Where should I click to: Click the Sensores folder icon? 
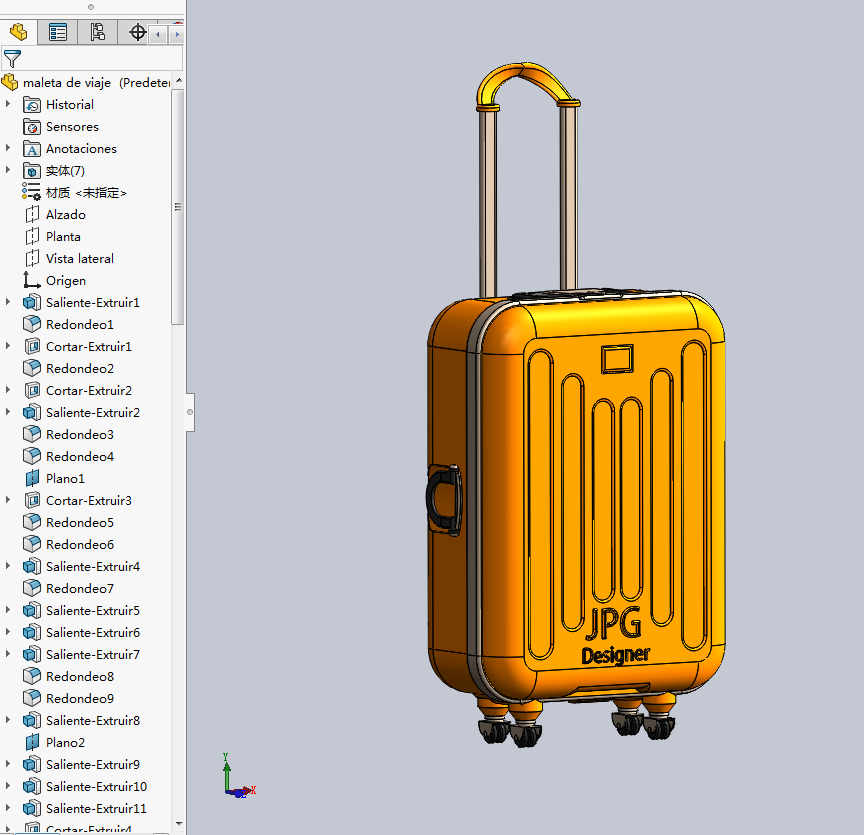coord(32,126)
